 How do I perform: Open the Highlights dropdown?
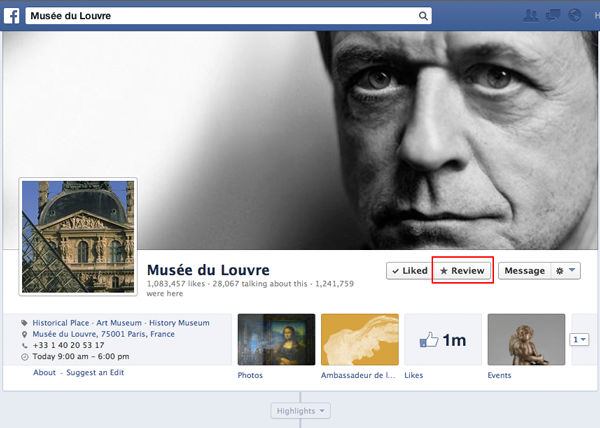tap(300, 411)
